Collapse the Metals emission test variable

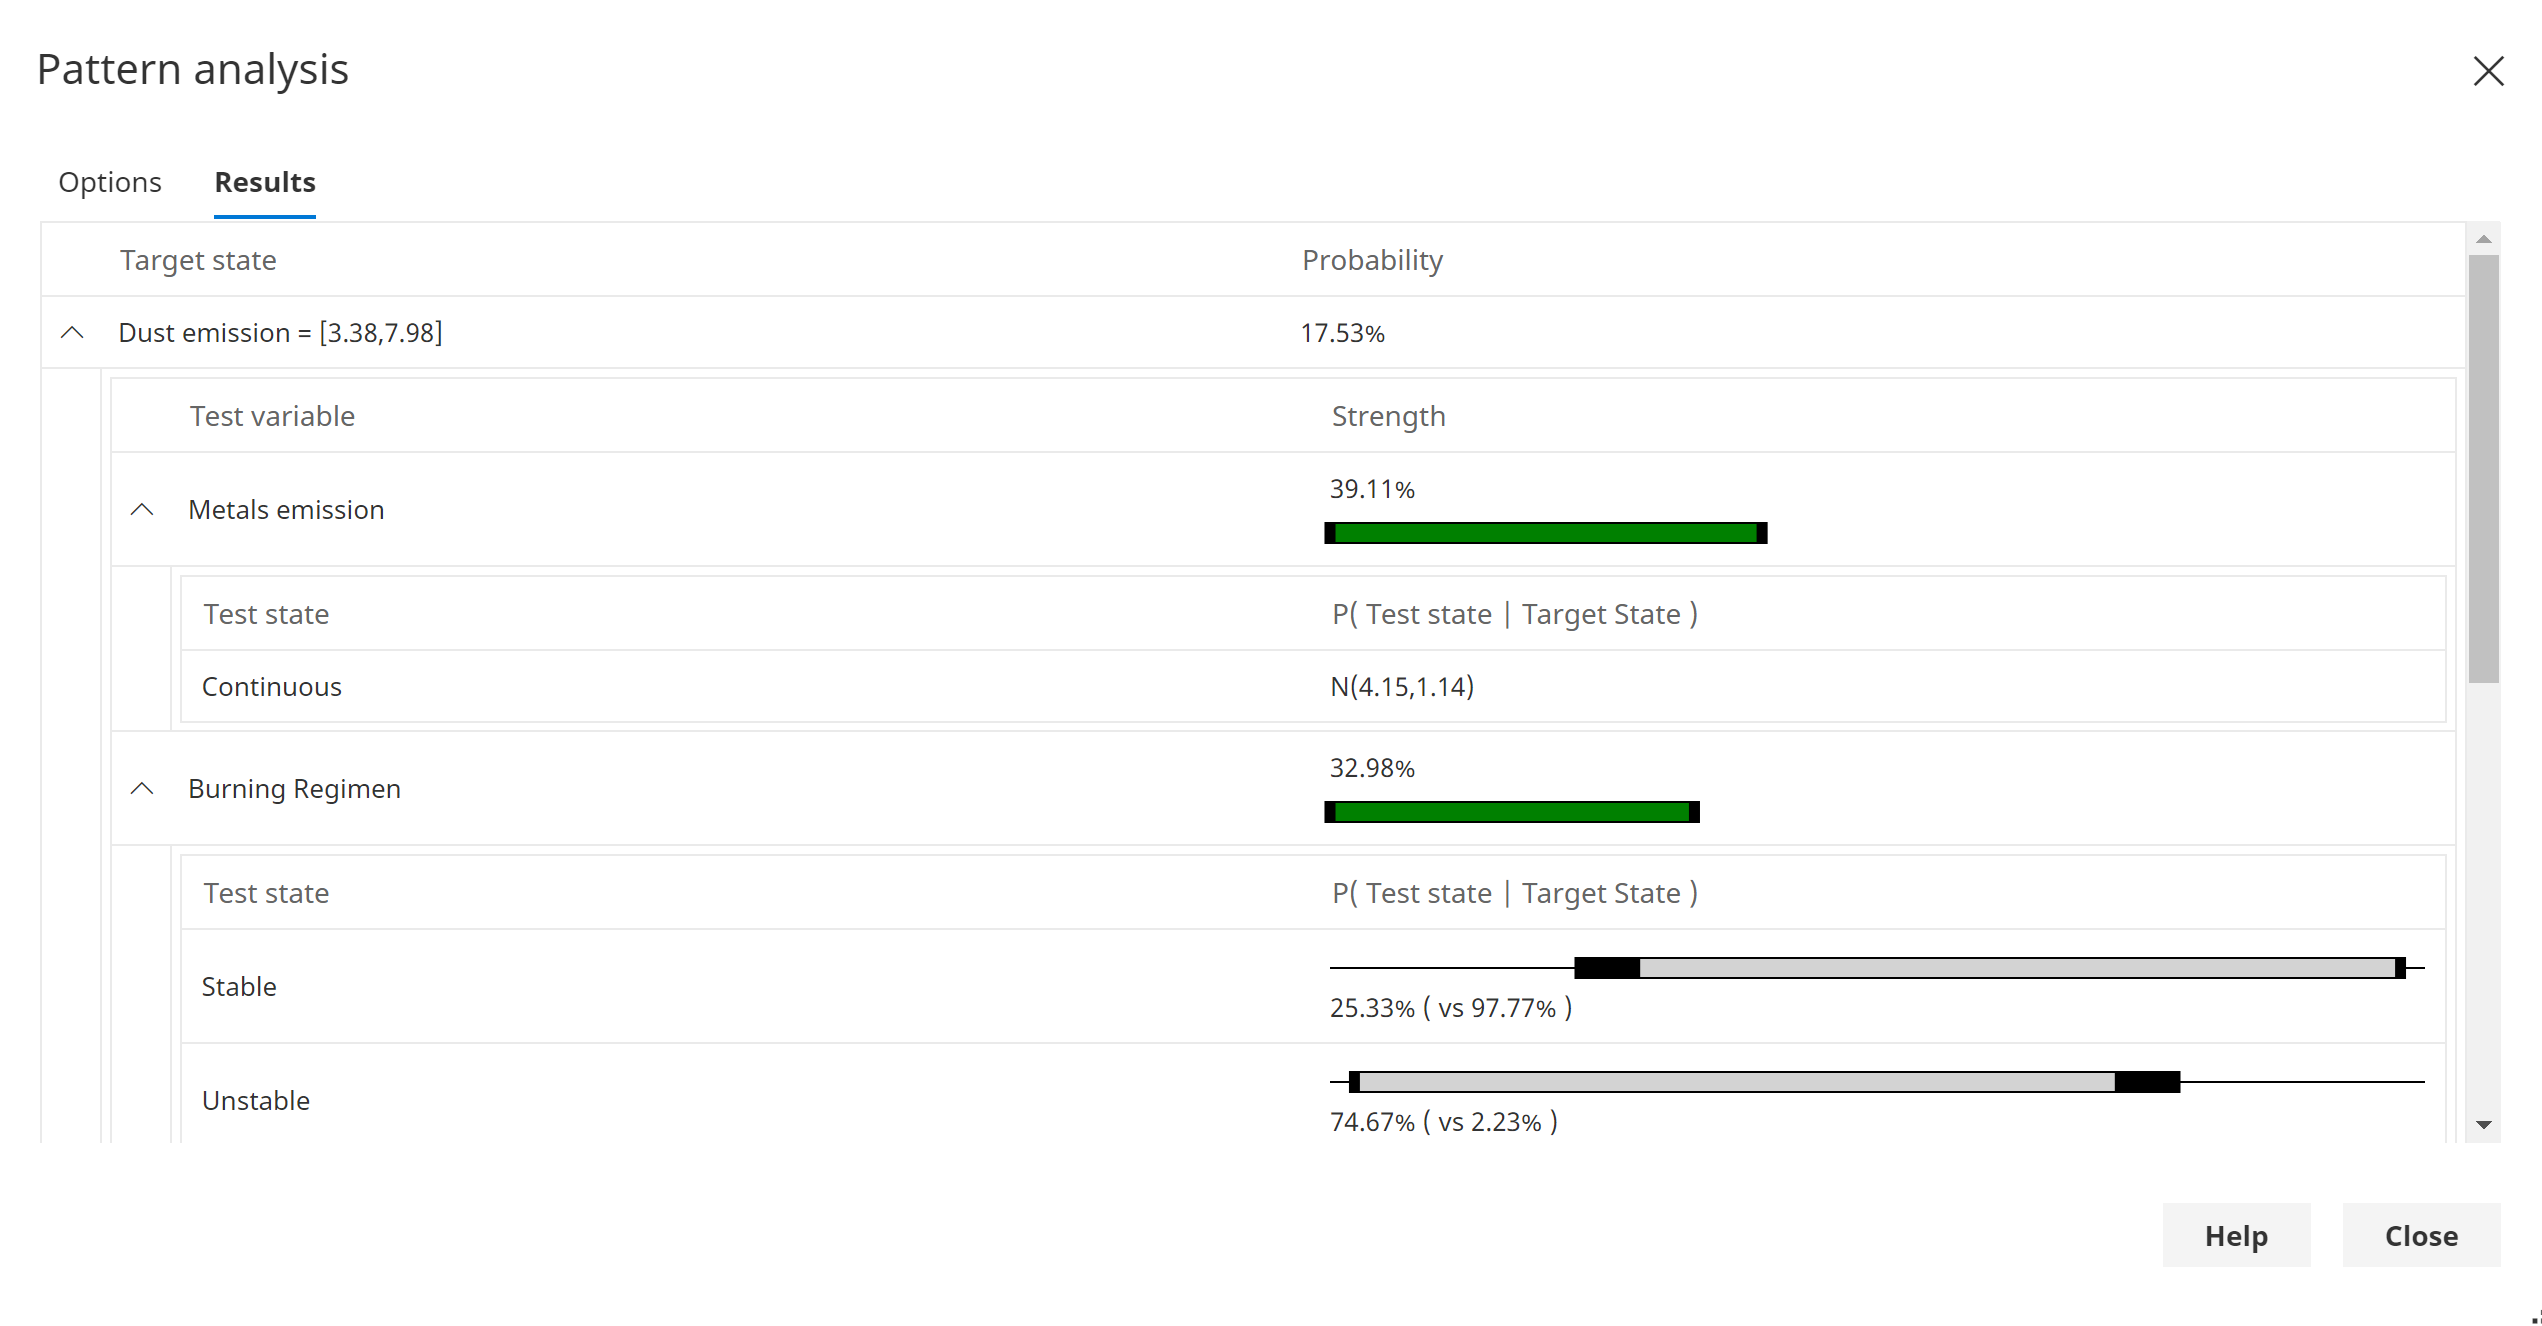click(143, 509)
